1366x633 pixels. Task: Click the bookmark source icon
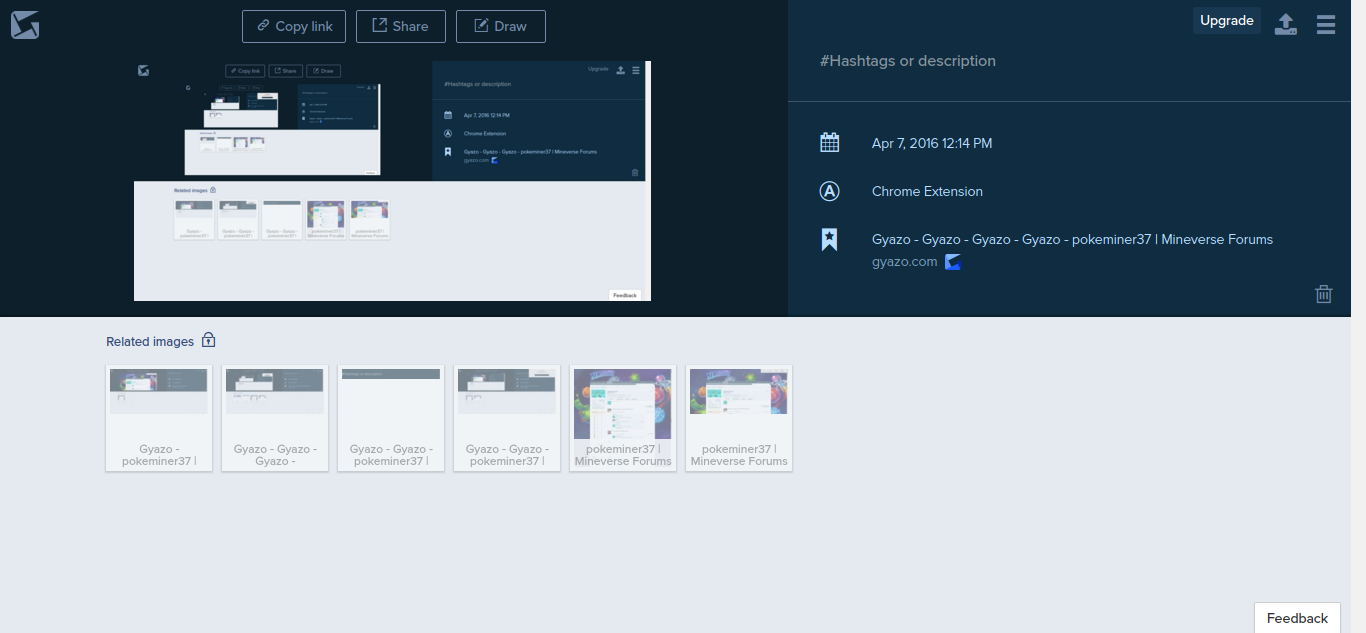[829, 240]
